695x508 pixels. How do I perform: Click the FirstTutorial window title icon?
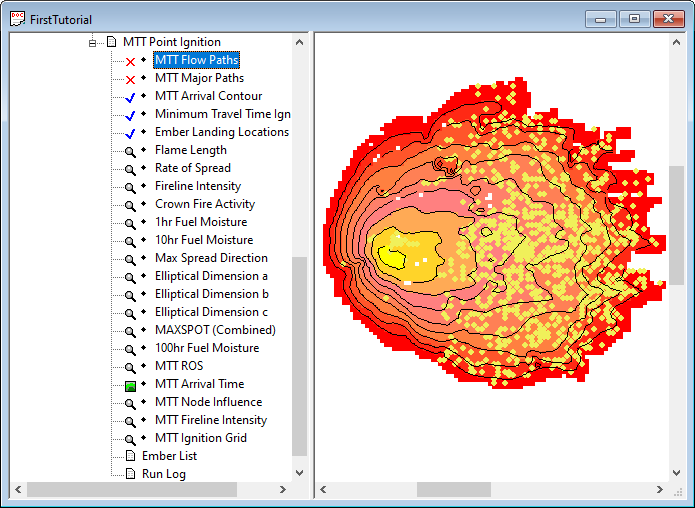pos(15,19)
